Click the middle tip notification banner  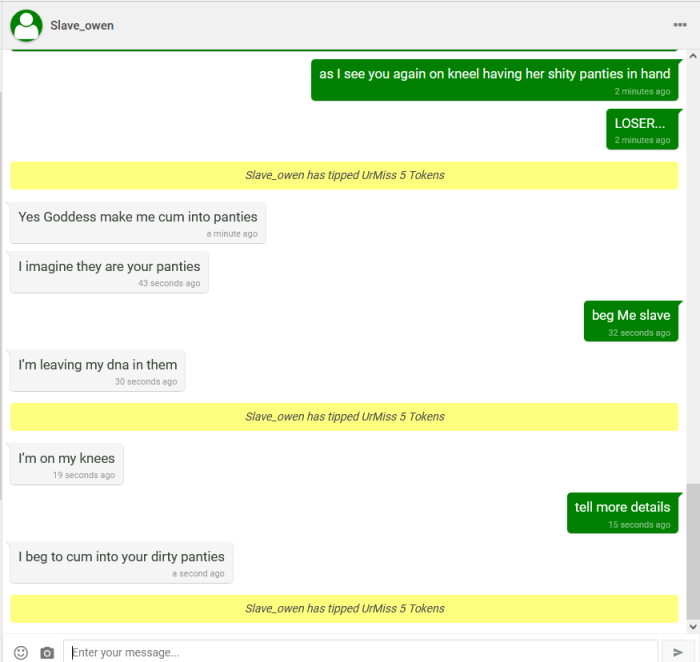[344, 417]
